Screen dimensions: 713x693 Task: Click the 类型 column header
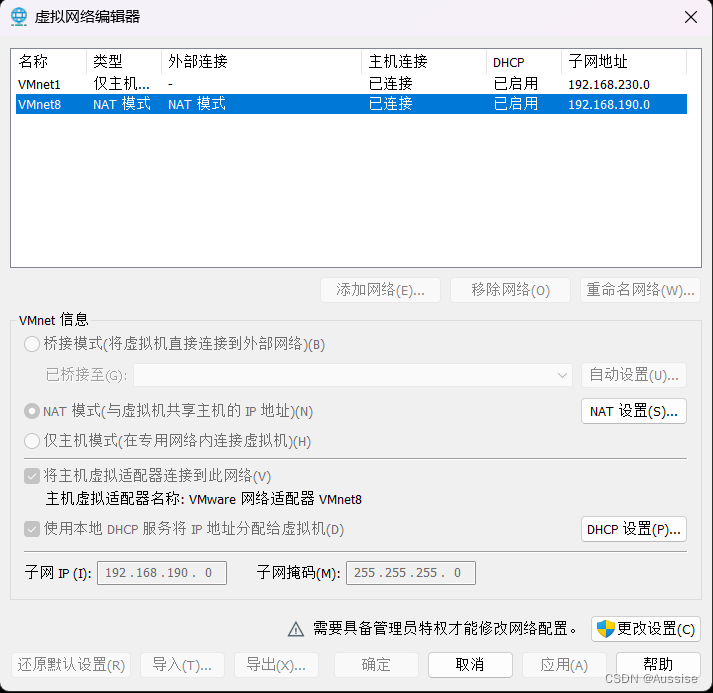click(124, 61)
